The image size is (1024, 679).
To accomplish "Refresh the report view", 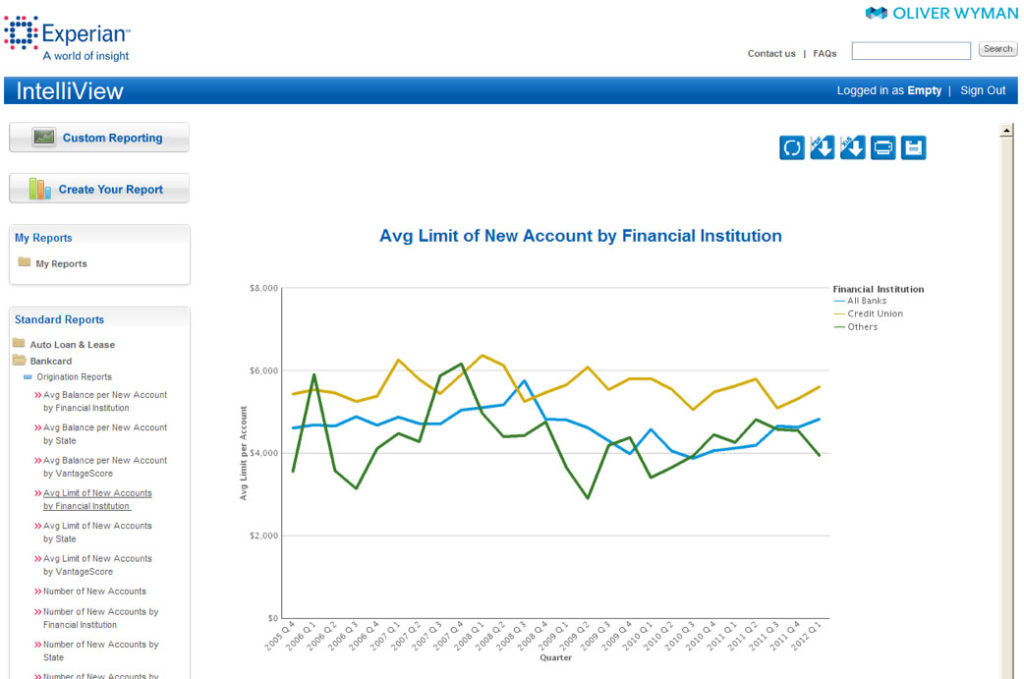I will click(791, 147).
